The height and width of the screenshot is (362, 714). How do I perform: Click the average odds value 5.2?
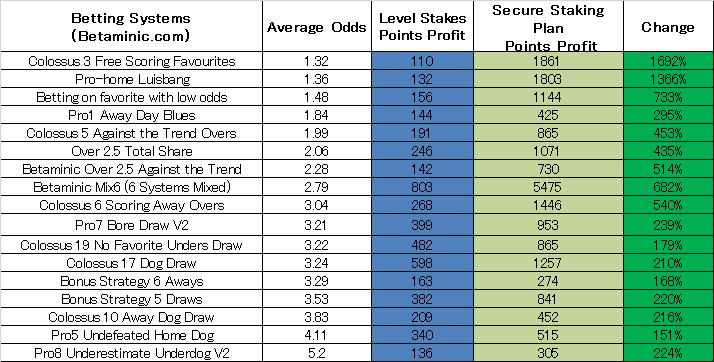point(316,353)
